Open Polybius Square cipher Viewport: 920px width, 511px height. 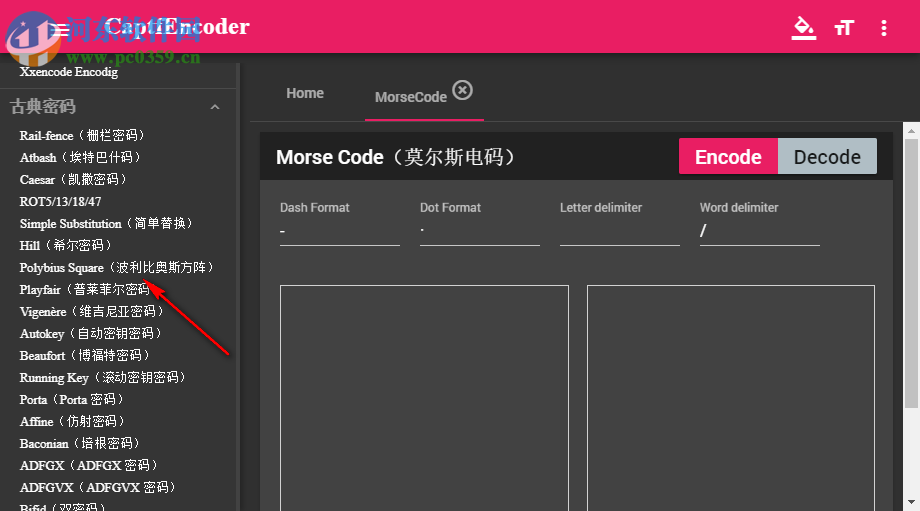pyautogui.click(x=116, y=268)
